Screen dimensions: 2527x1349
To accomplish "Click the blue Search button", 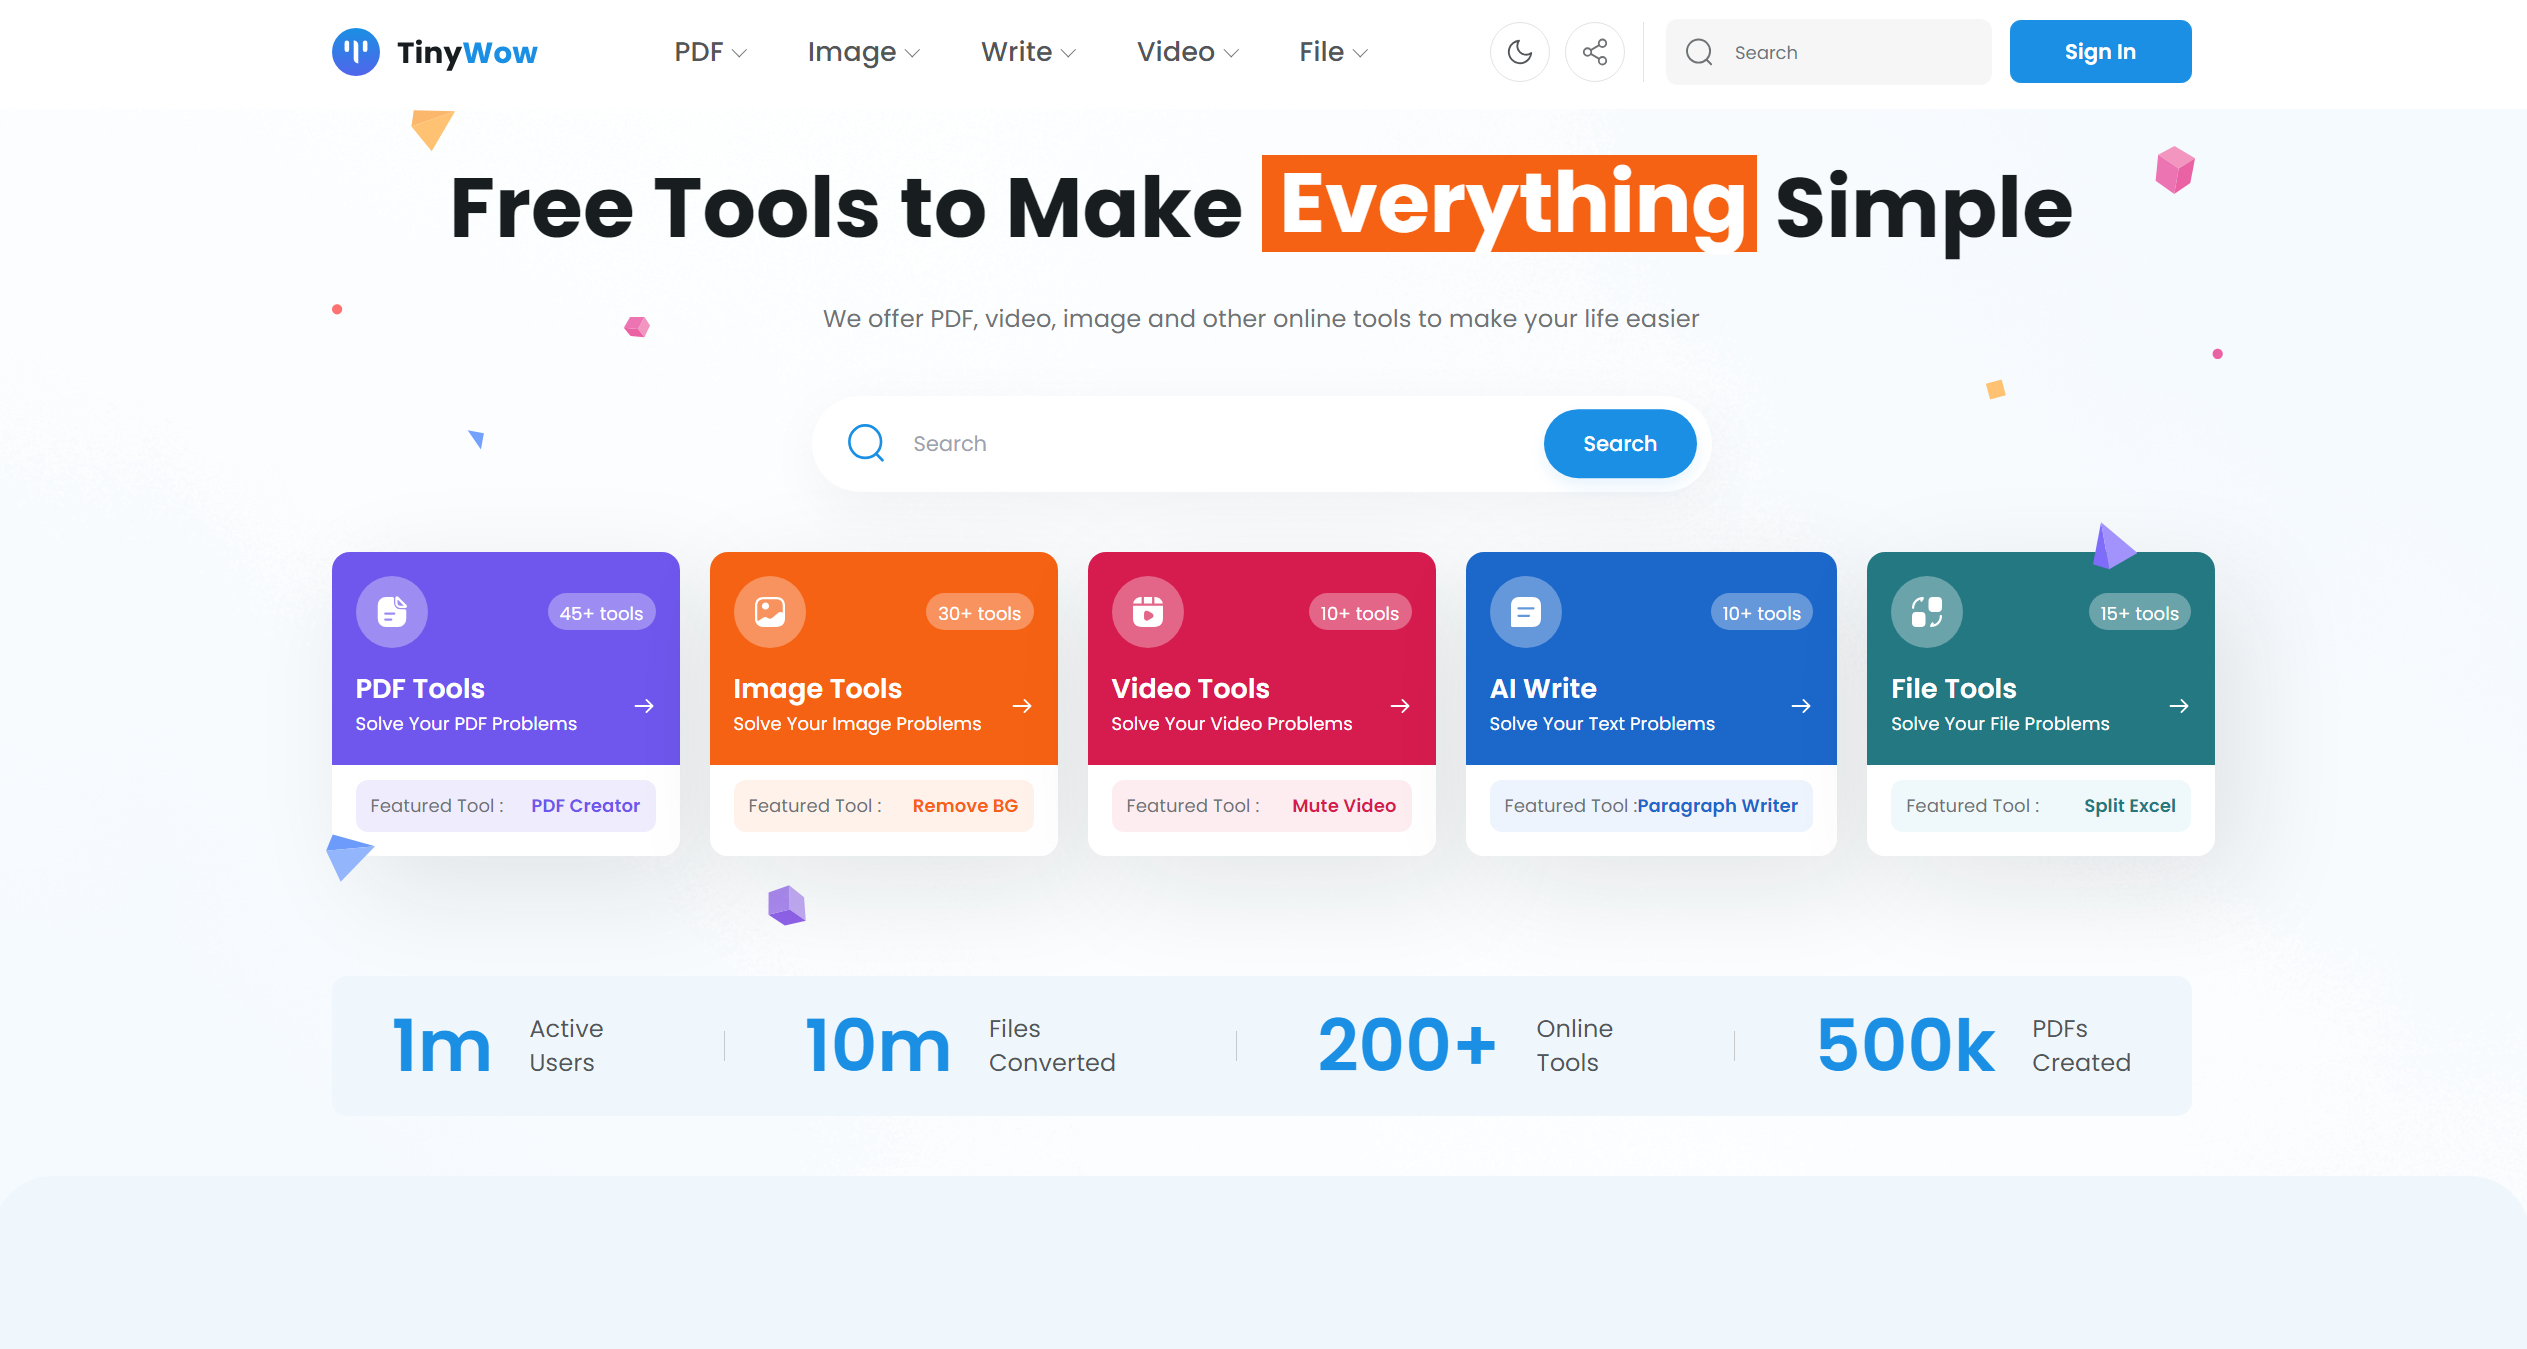I will [x=1619, y=444].
